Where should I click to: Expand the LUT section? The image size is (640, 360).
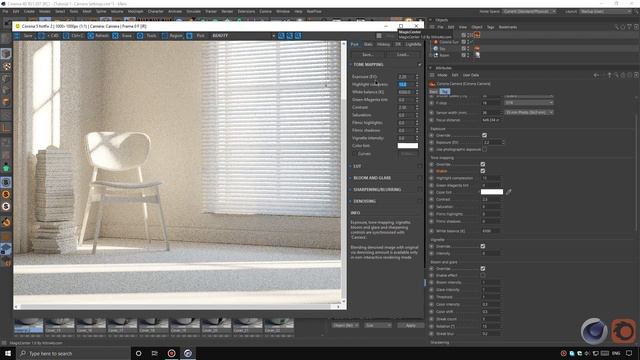click(x=351, y=166)
